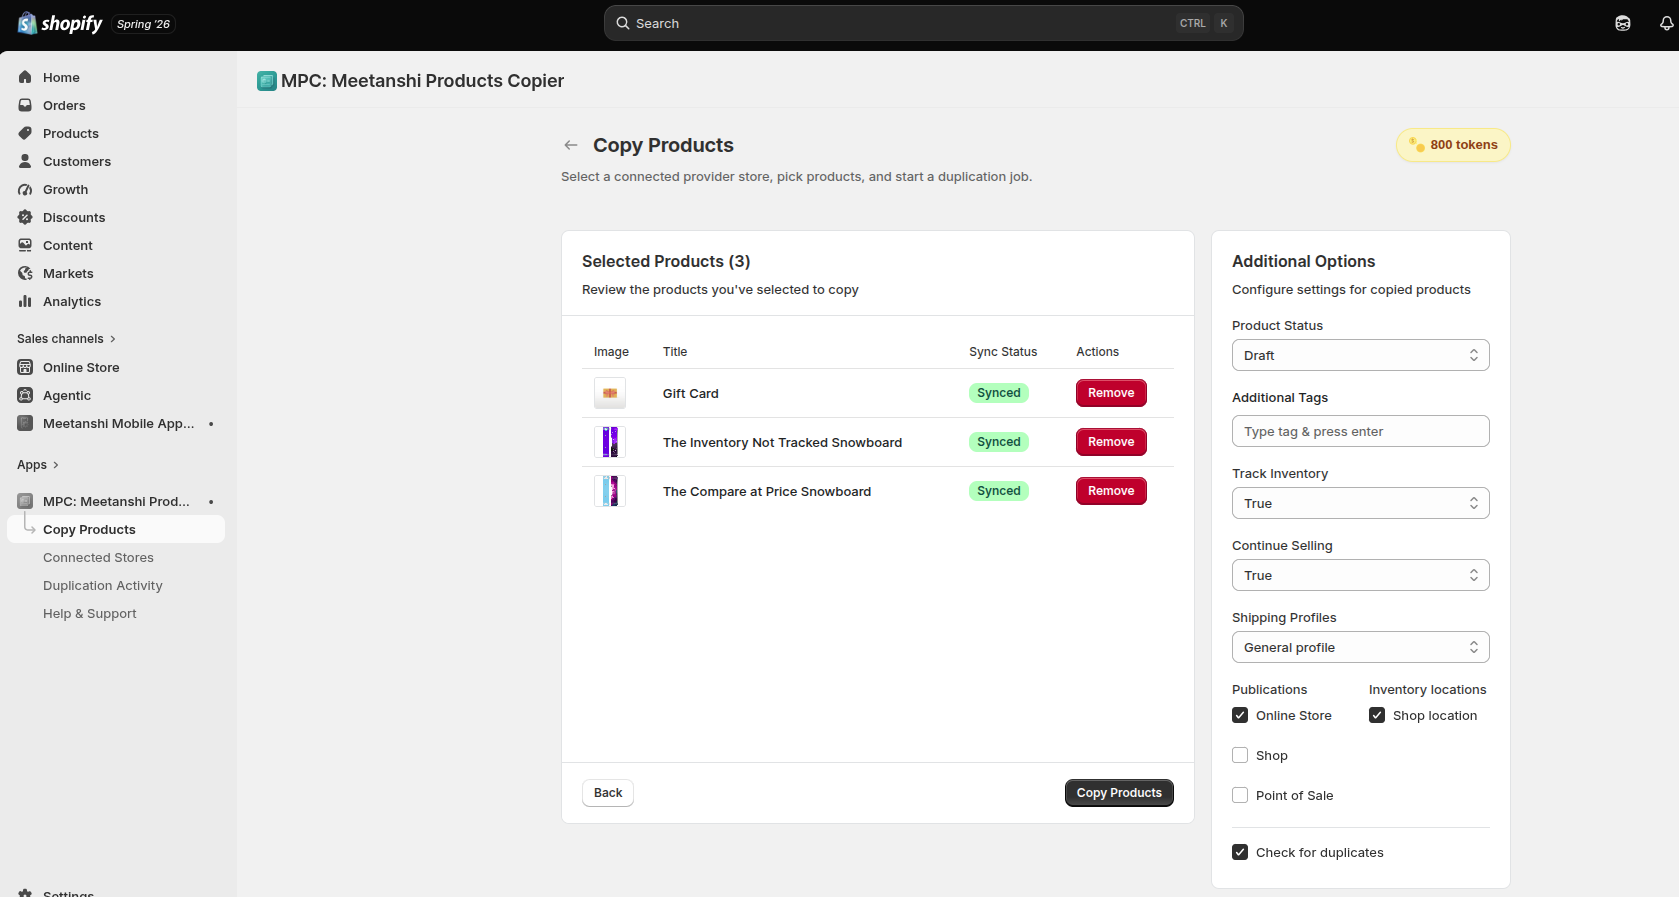Uncheck the Online Store publication checkbox
The width and height of the screenshot is (1679, 897).
[1240, 715]
